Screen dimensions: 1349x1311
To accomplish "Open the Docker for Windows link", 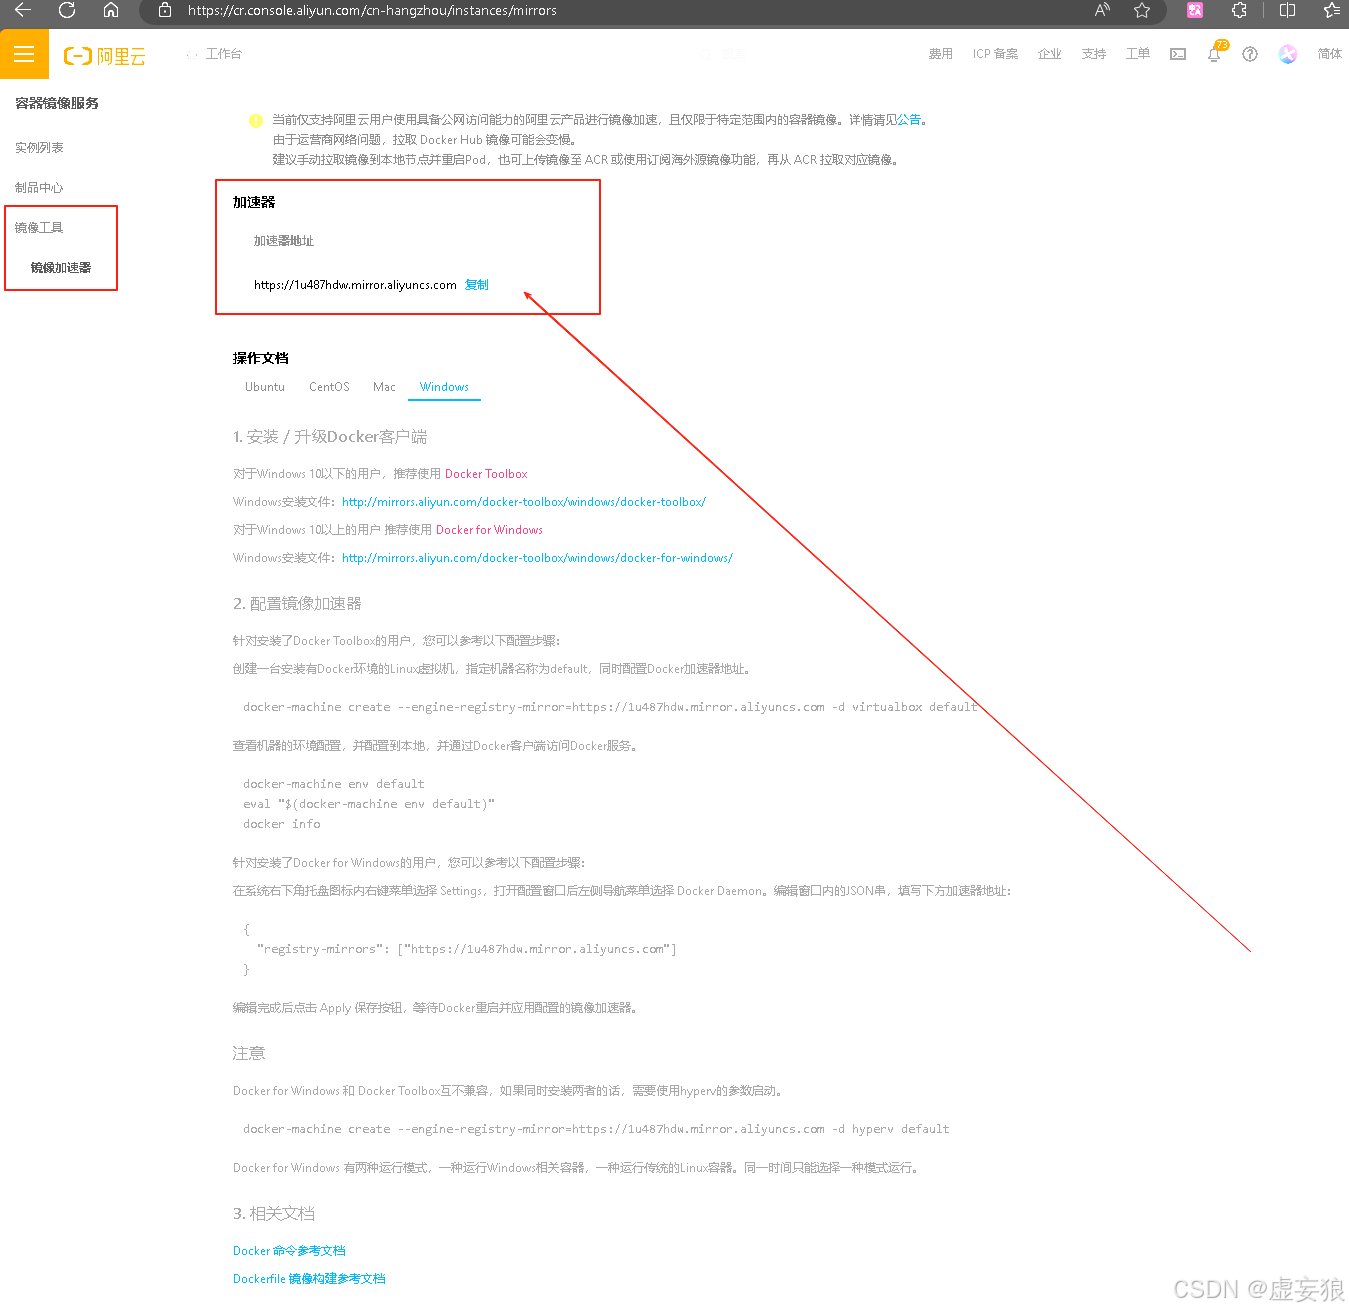I will point(489,530).
